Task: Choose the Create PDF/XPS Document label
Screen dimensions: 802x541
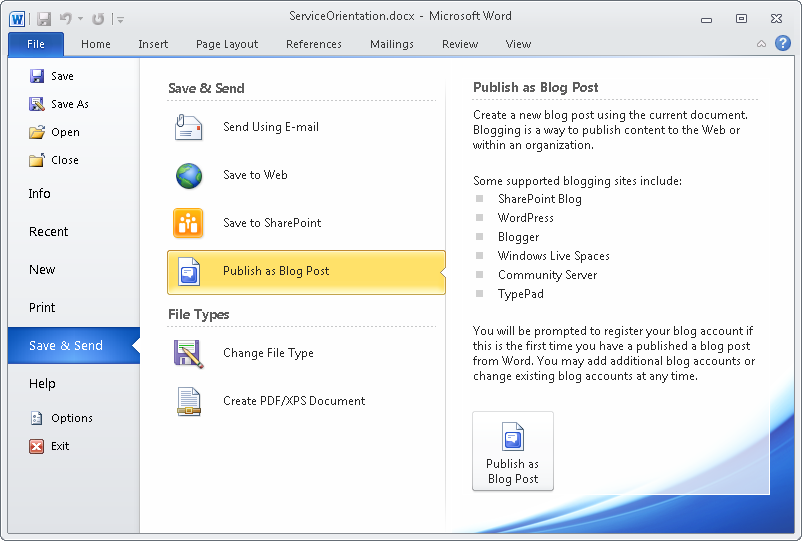Action: pyautogui.click(x=294, y=401)
